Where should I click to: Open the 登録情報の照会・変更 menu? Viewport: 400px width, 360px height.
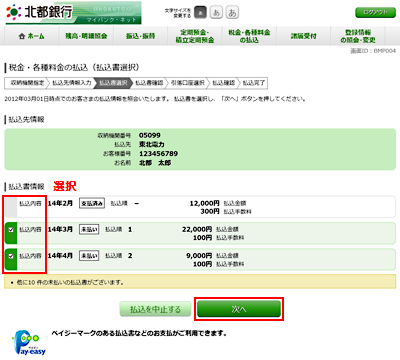[x=358, y=36]
